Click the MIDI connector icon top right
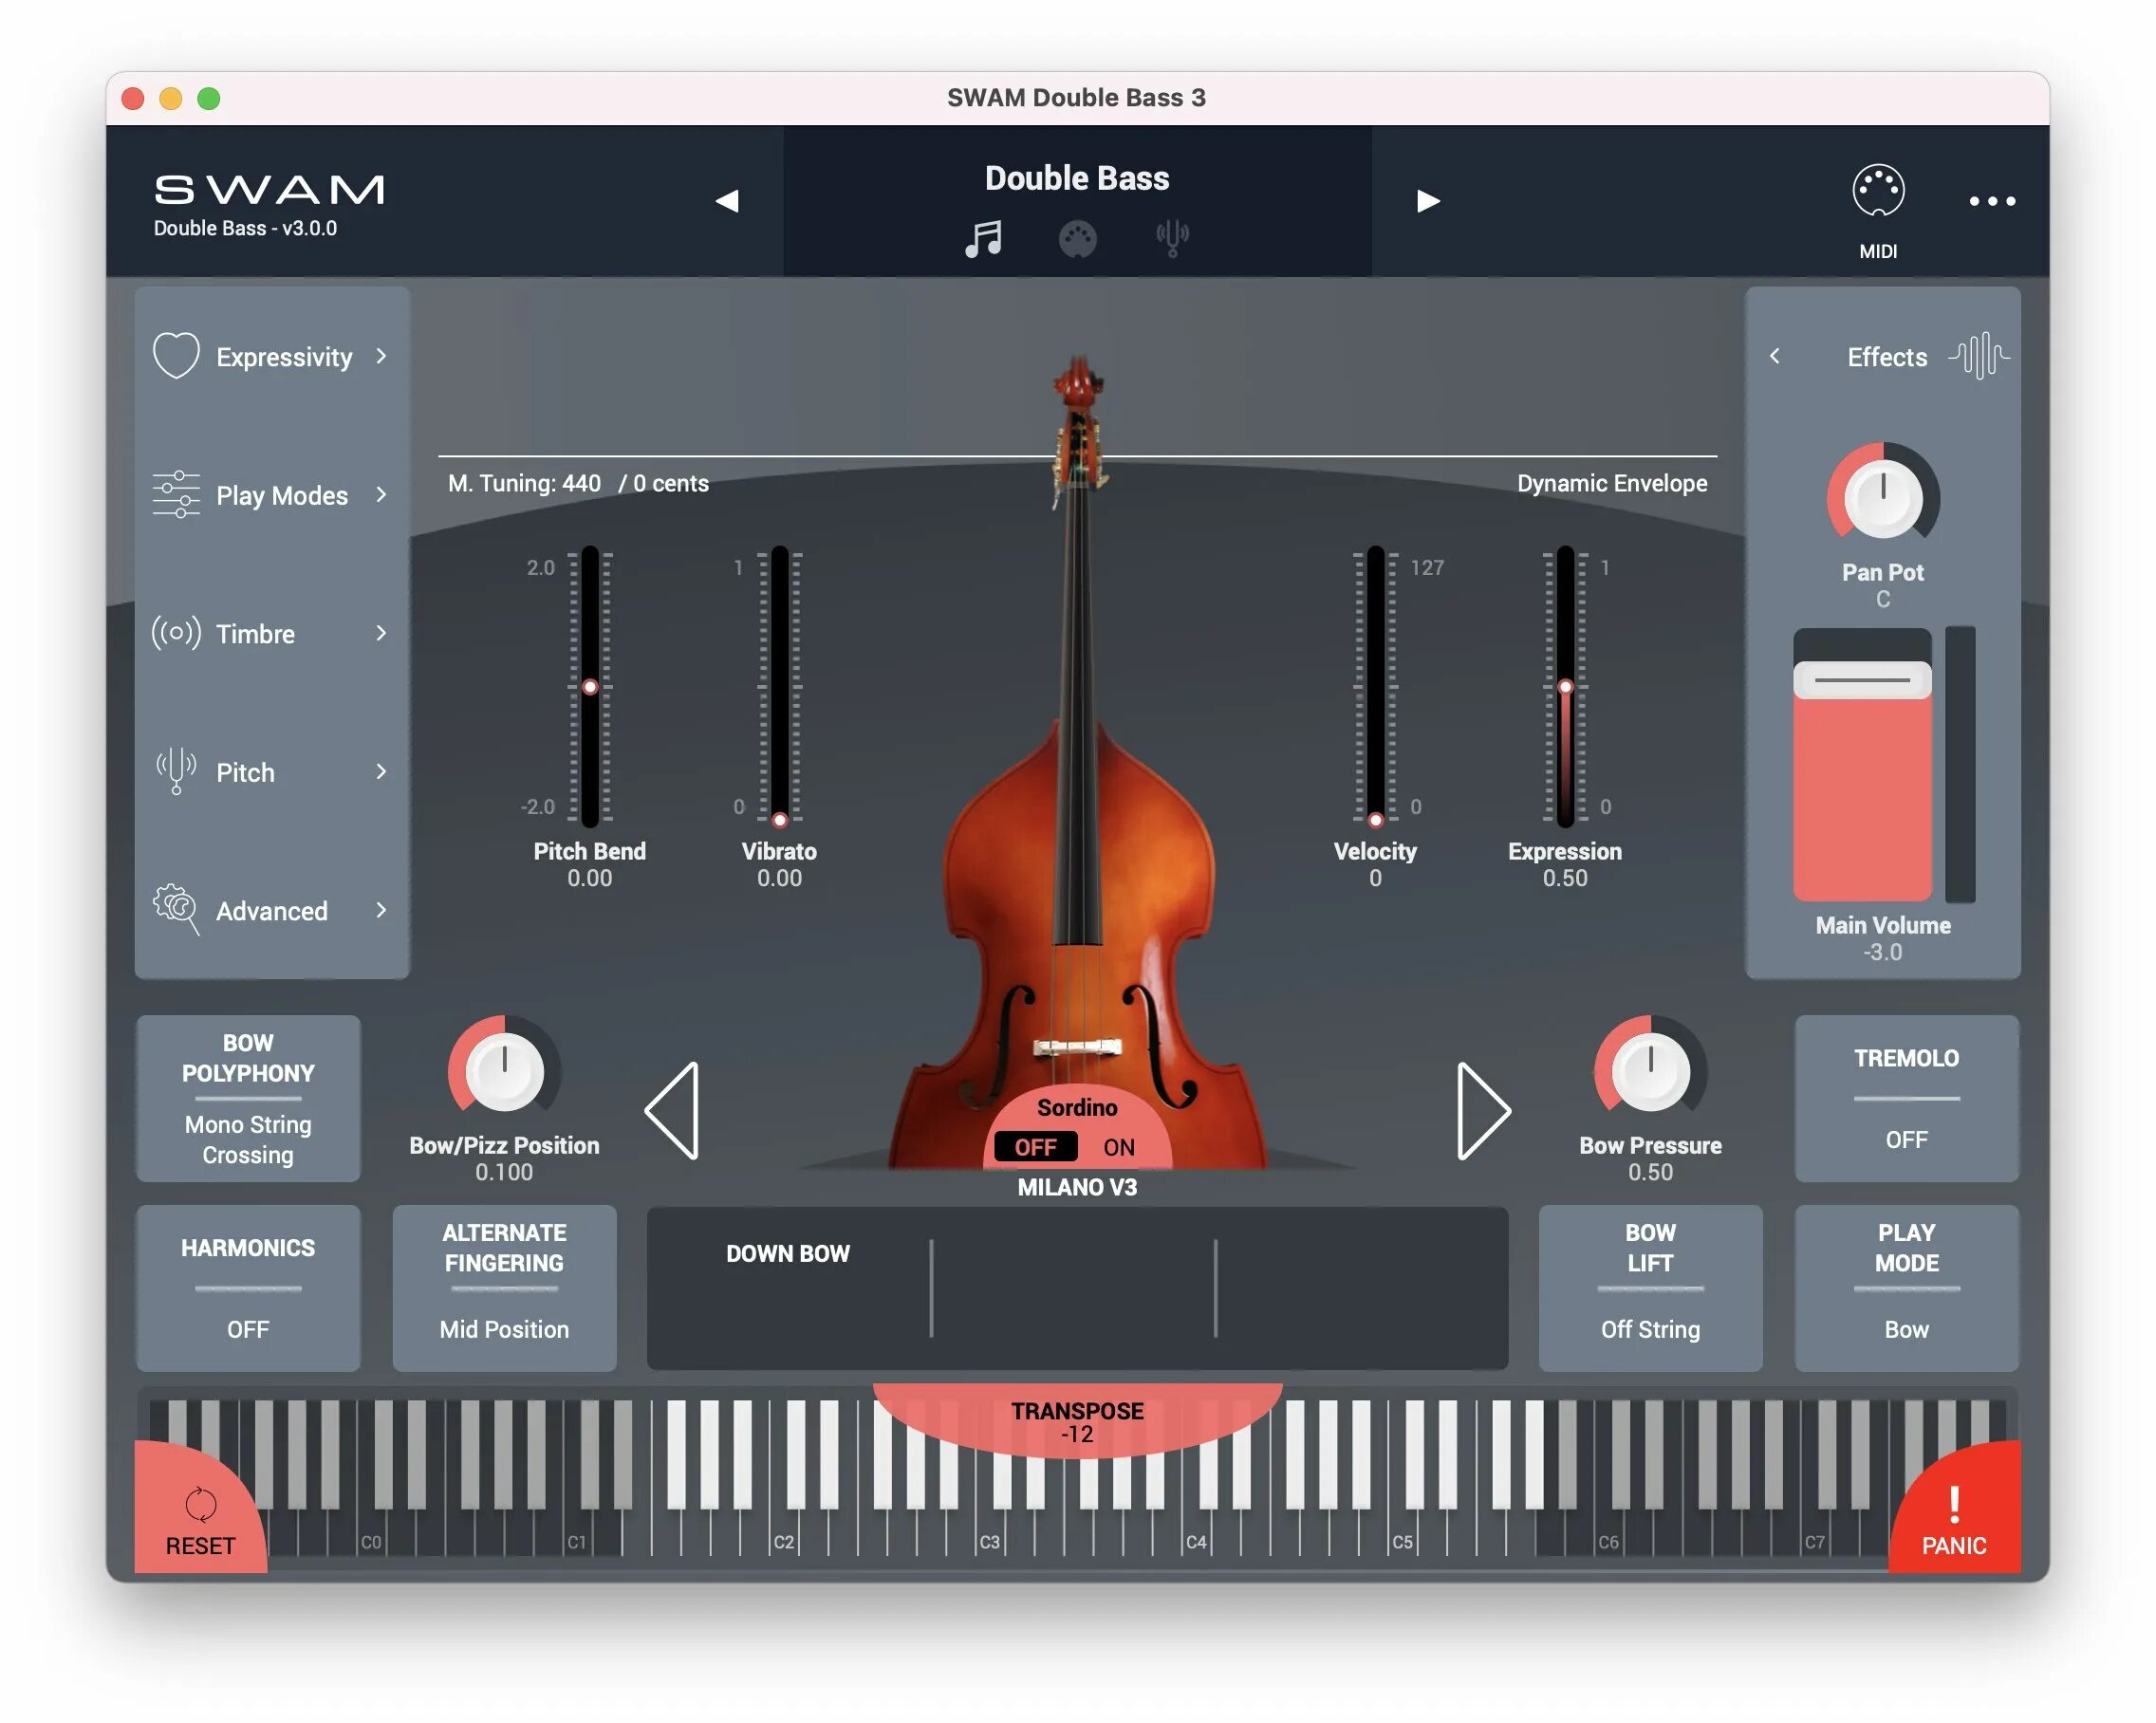This screenshot has height=1723, width=2156. pos(1877,190)
